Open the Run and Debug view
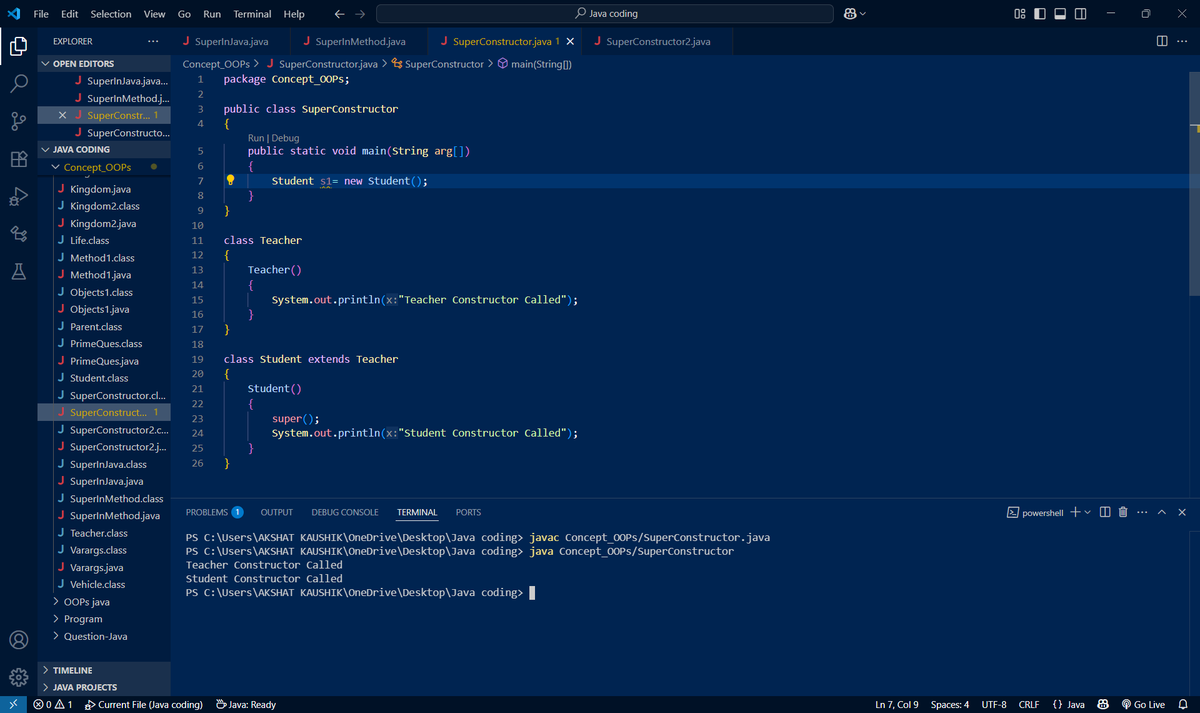The image size is (1200, 713). (18, 196)
